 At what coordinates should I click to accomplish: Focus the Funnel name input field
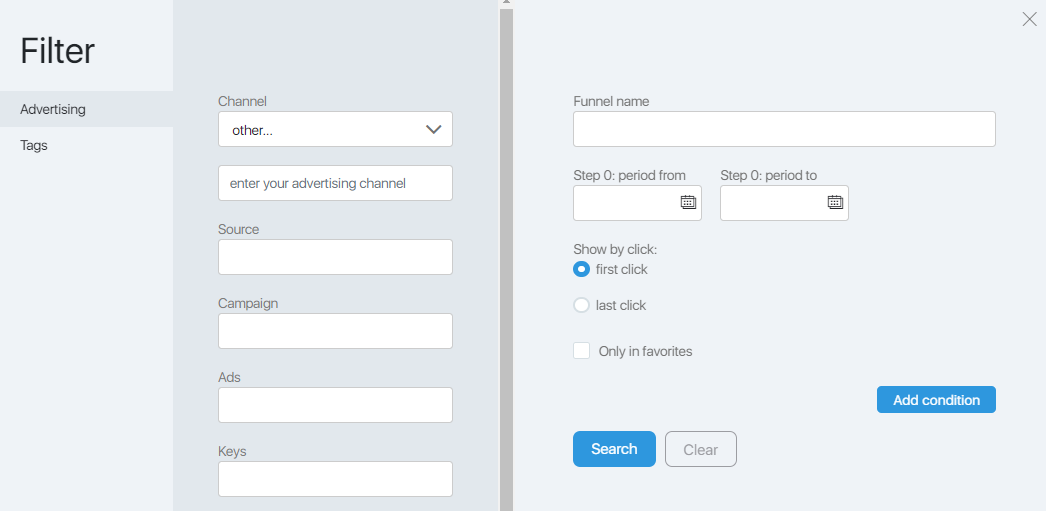click(x=784, y=129)
